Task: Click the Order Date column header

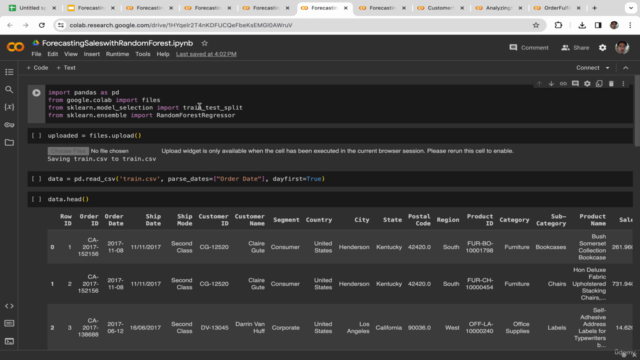Action: point(114,220)
